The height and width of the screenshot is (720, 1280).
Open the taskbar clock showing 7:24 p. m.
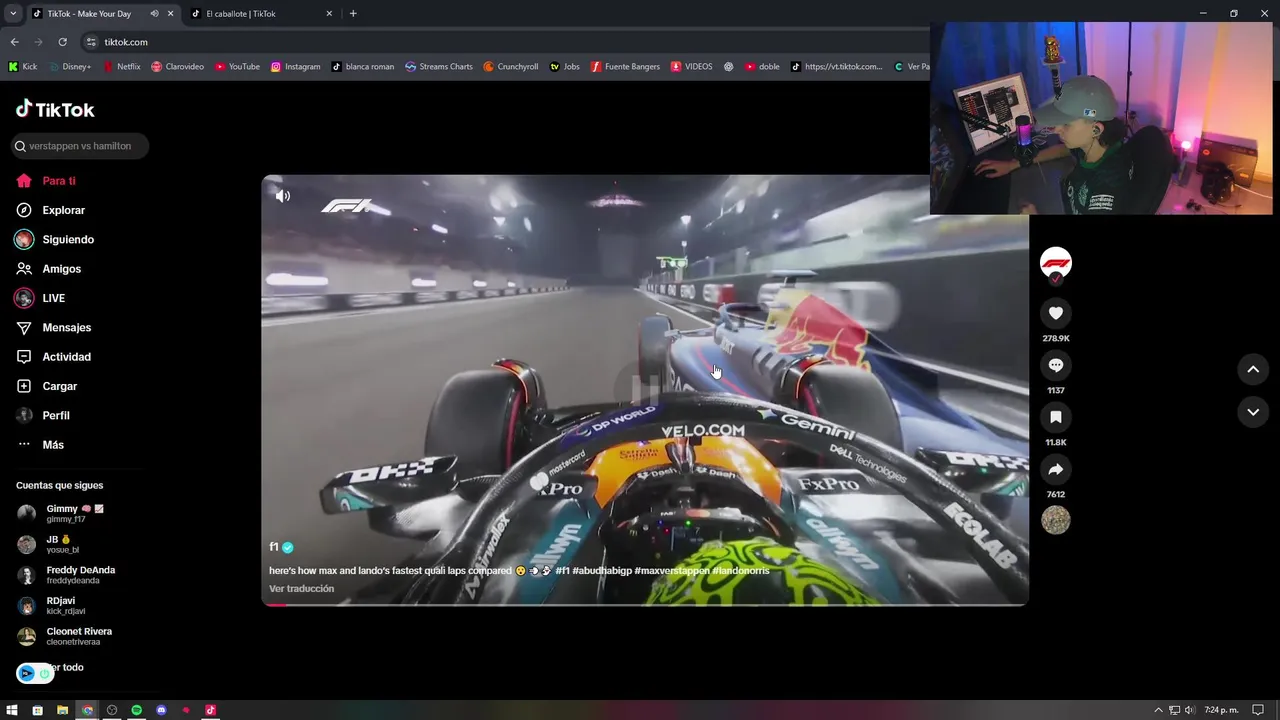pyautogui.click(x=1221, y=710)
